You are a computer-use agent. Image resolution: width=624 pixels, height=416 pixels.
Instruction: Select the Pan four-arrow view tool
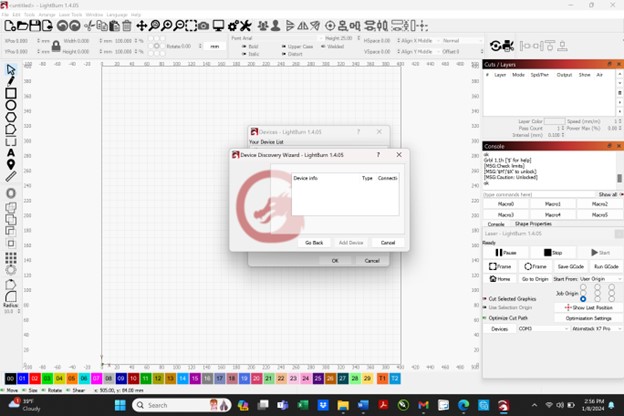pyautogui.click(x=142, y=26)
